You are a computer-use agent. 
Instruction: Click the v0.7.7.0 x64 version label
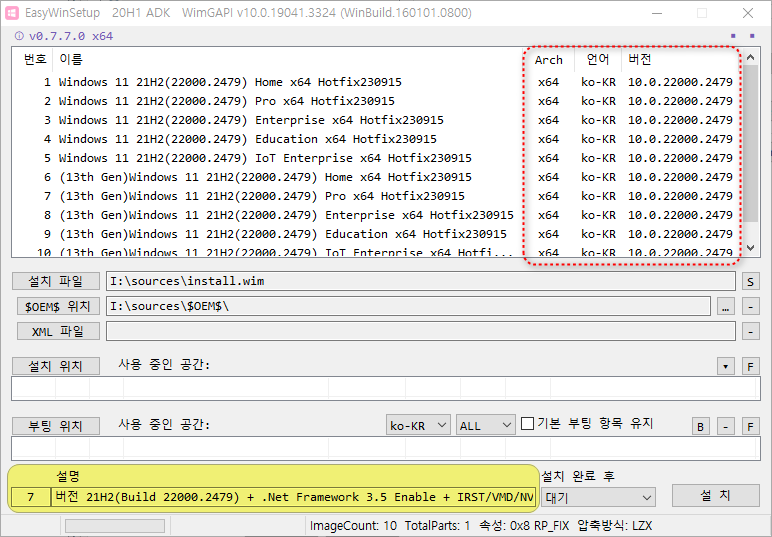click(x=71, y=36)
